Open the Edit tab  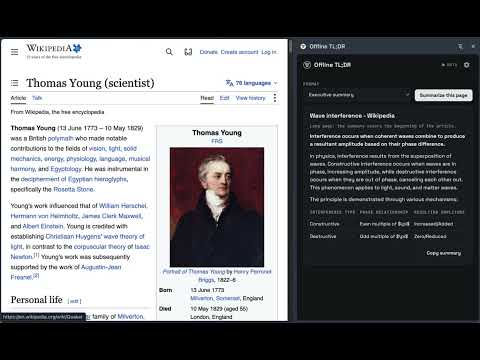[x=224, y=98]
